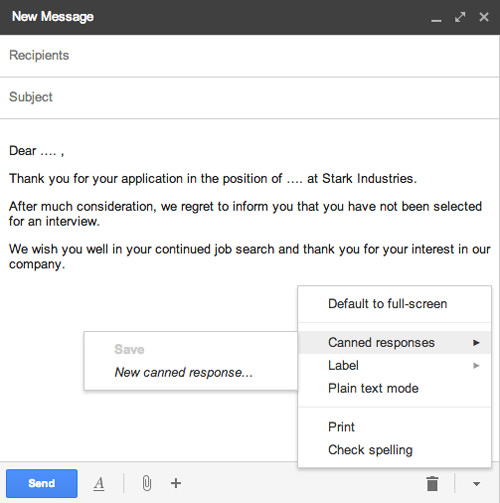Screen dimensions: 500x503
Task: Click the Subject field
Action: pyautogui.click(x=249, y=97)
